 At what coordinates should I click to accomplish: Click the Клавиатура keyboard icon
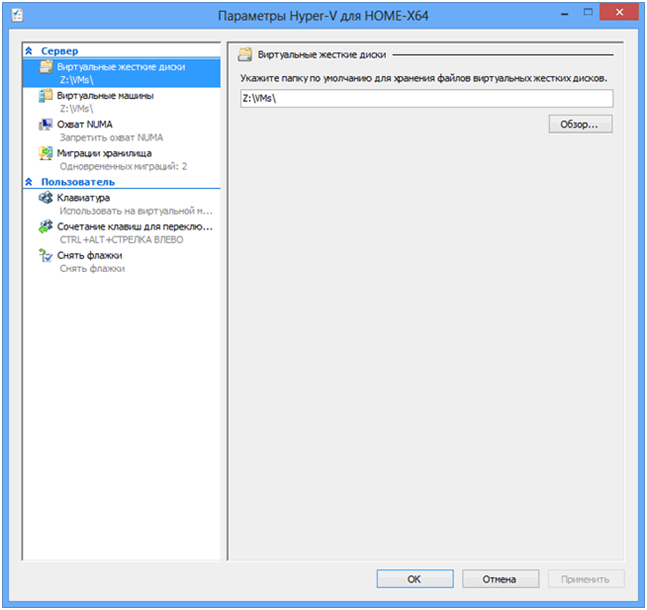(x=46, y=199)
